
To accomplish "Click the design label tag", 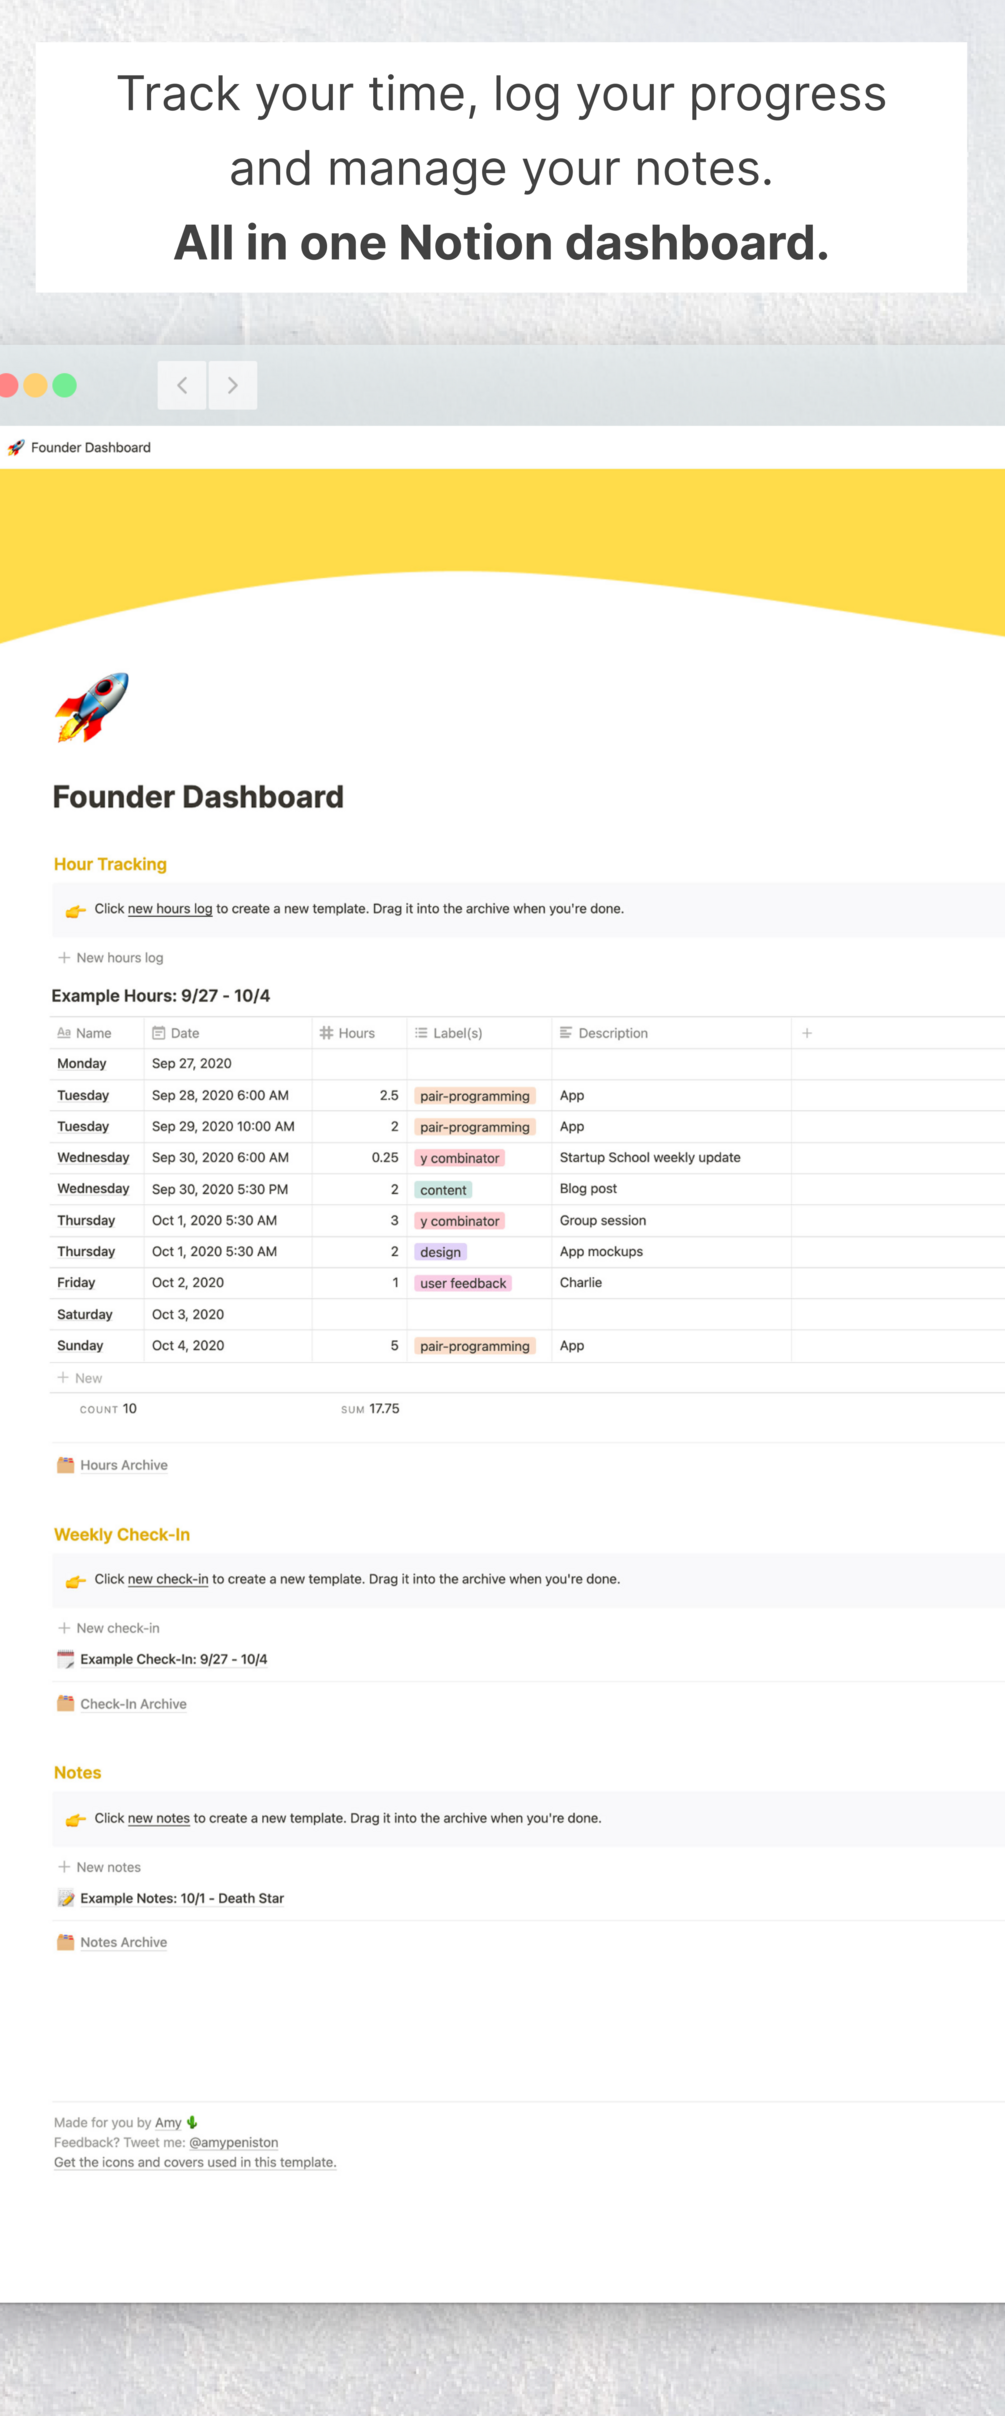I will point(440,1252).
